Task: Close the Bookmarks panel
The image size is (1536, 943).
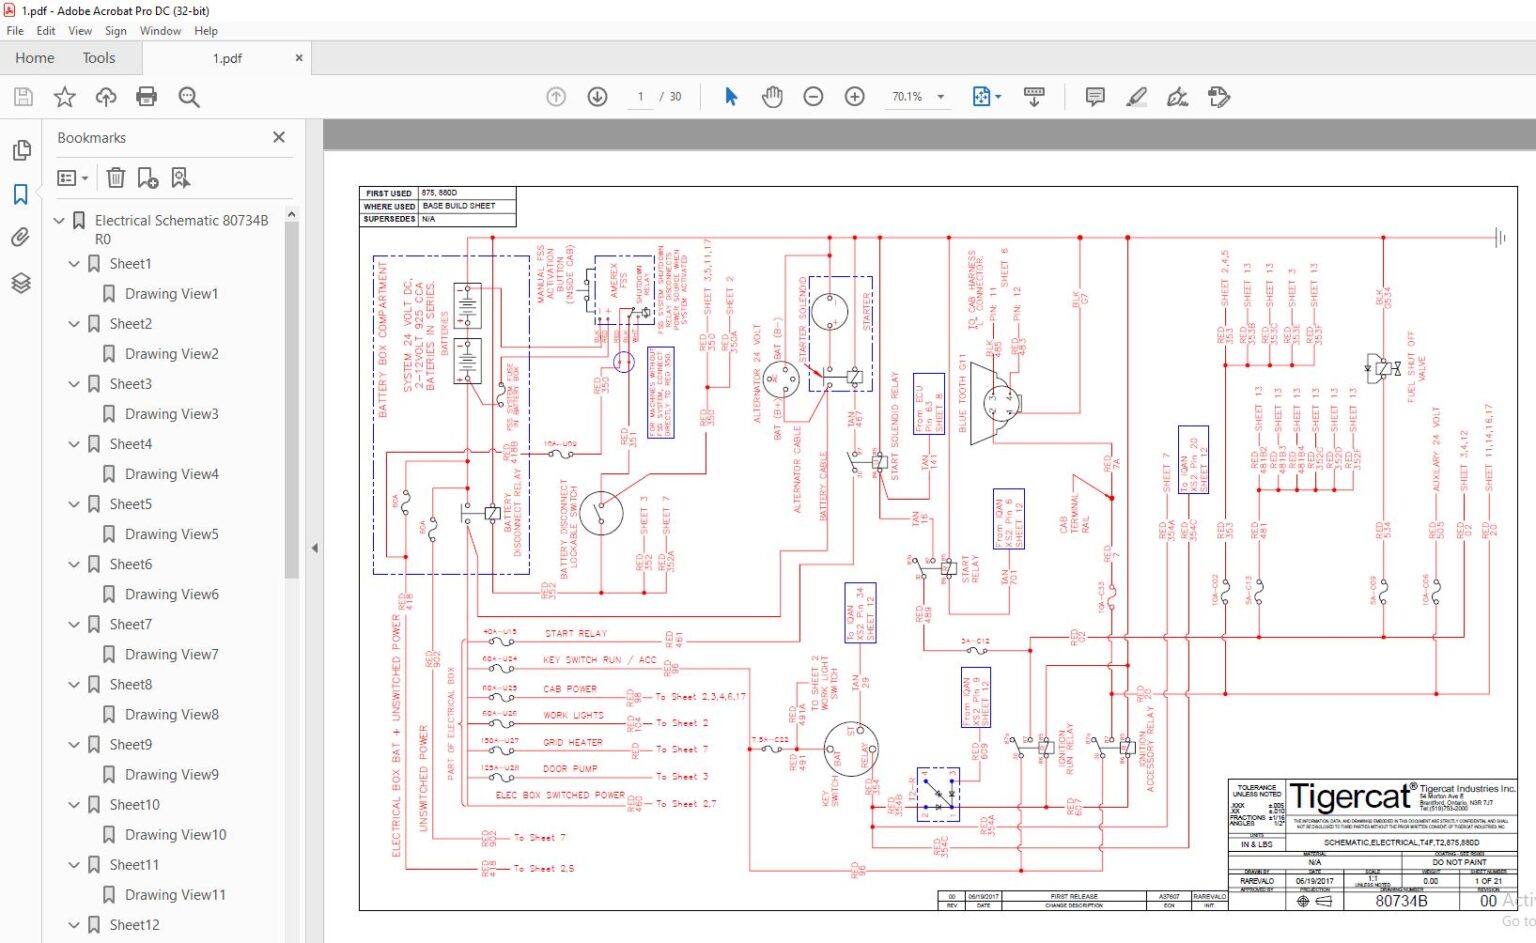Action: point(279,137)
